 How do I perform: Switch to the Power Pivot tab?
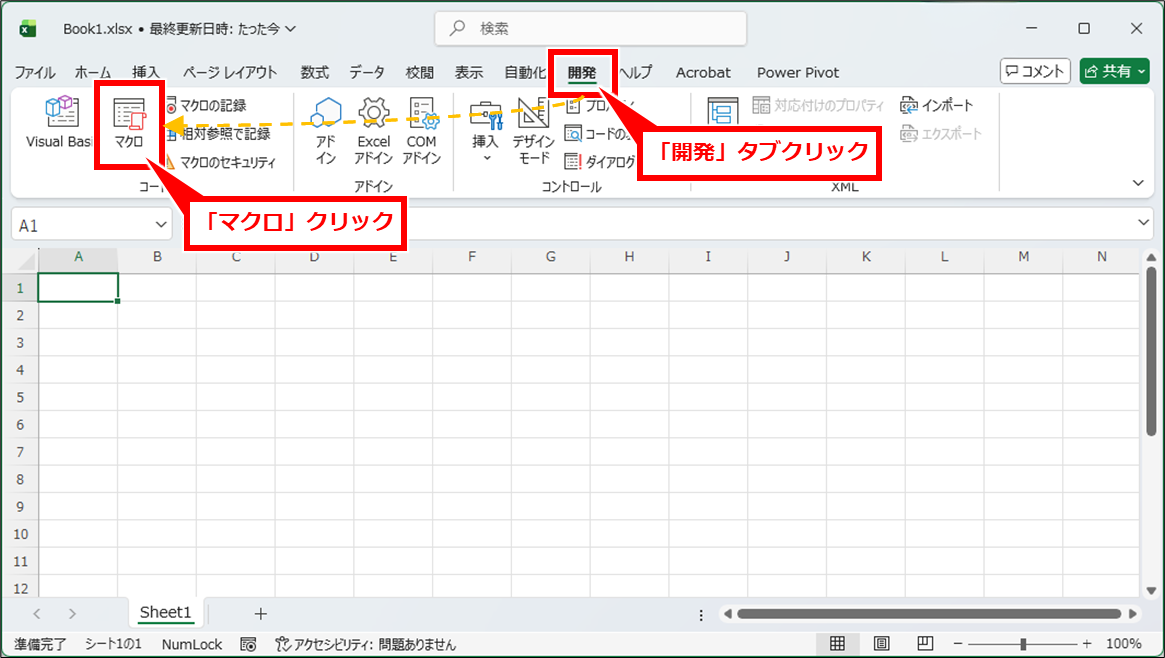(x=797, y=72)
